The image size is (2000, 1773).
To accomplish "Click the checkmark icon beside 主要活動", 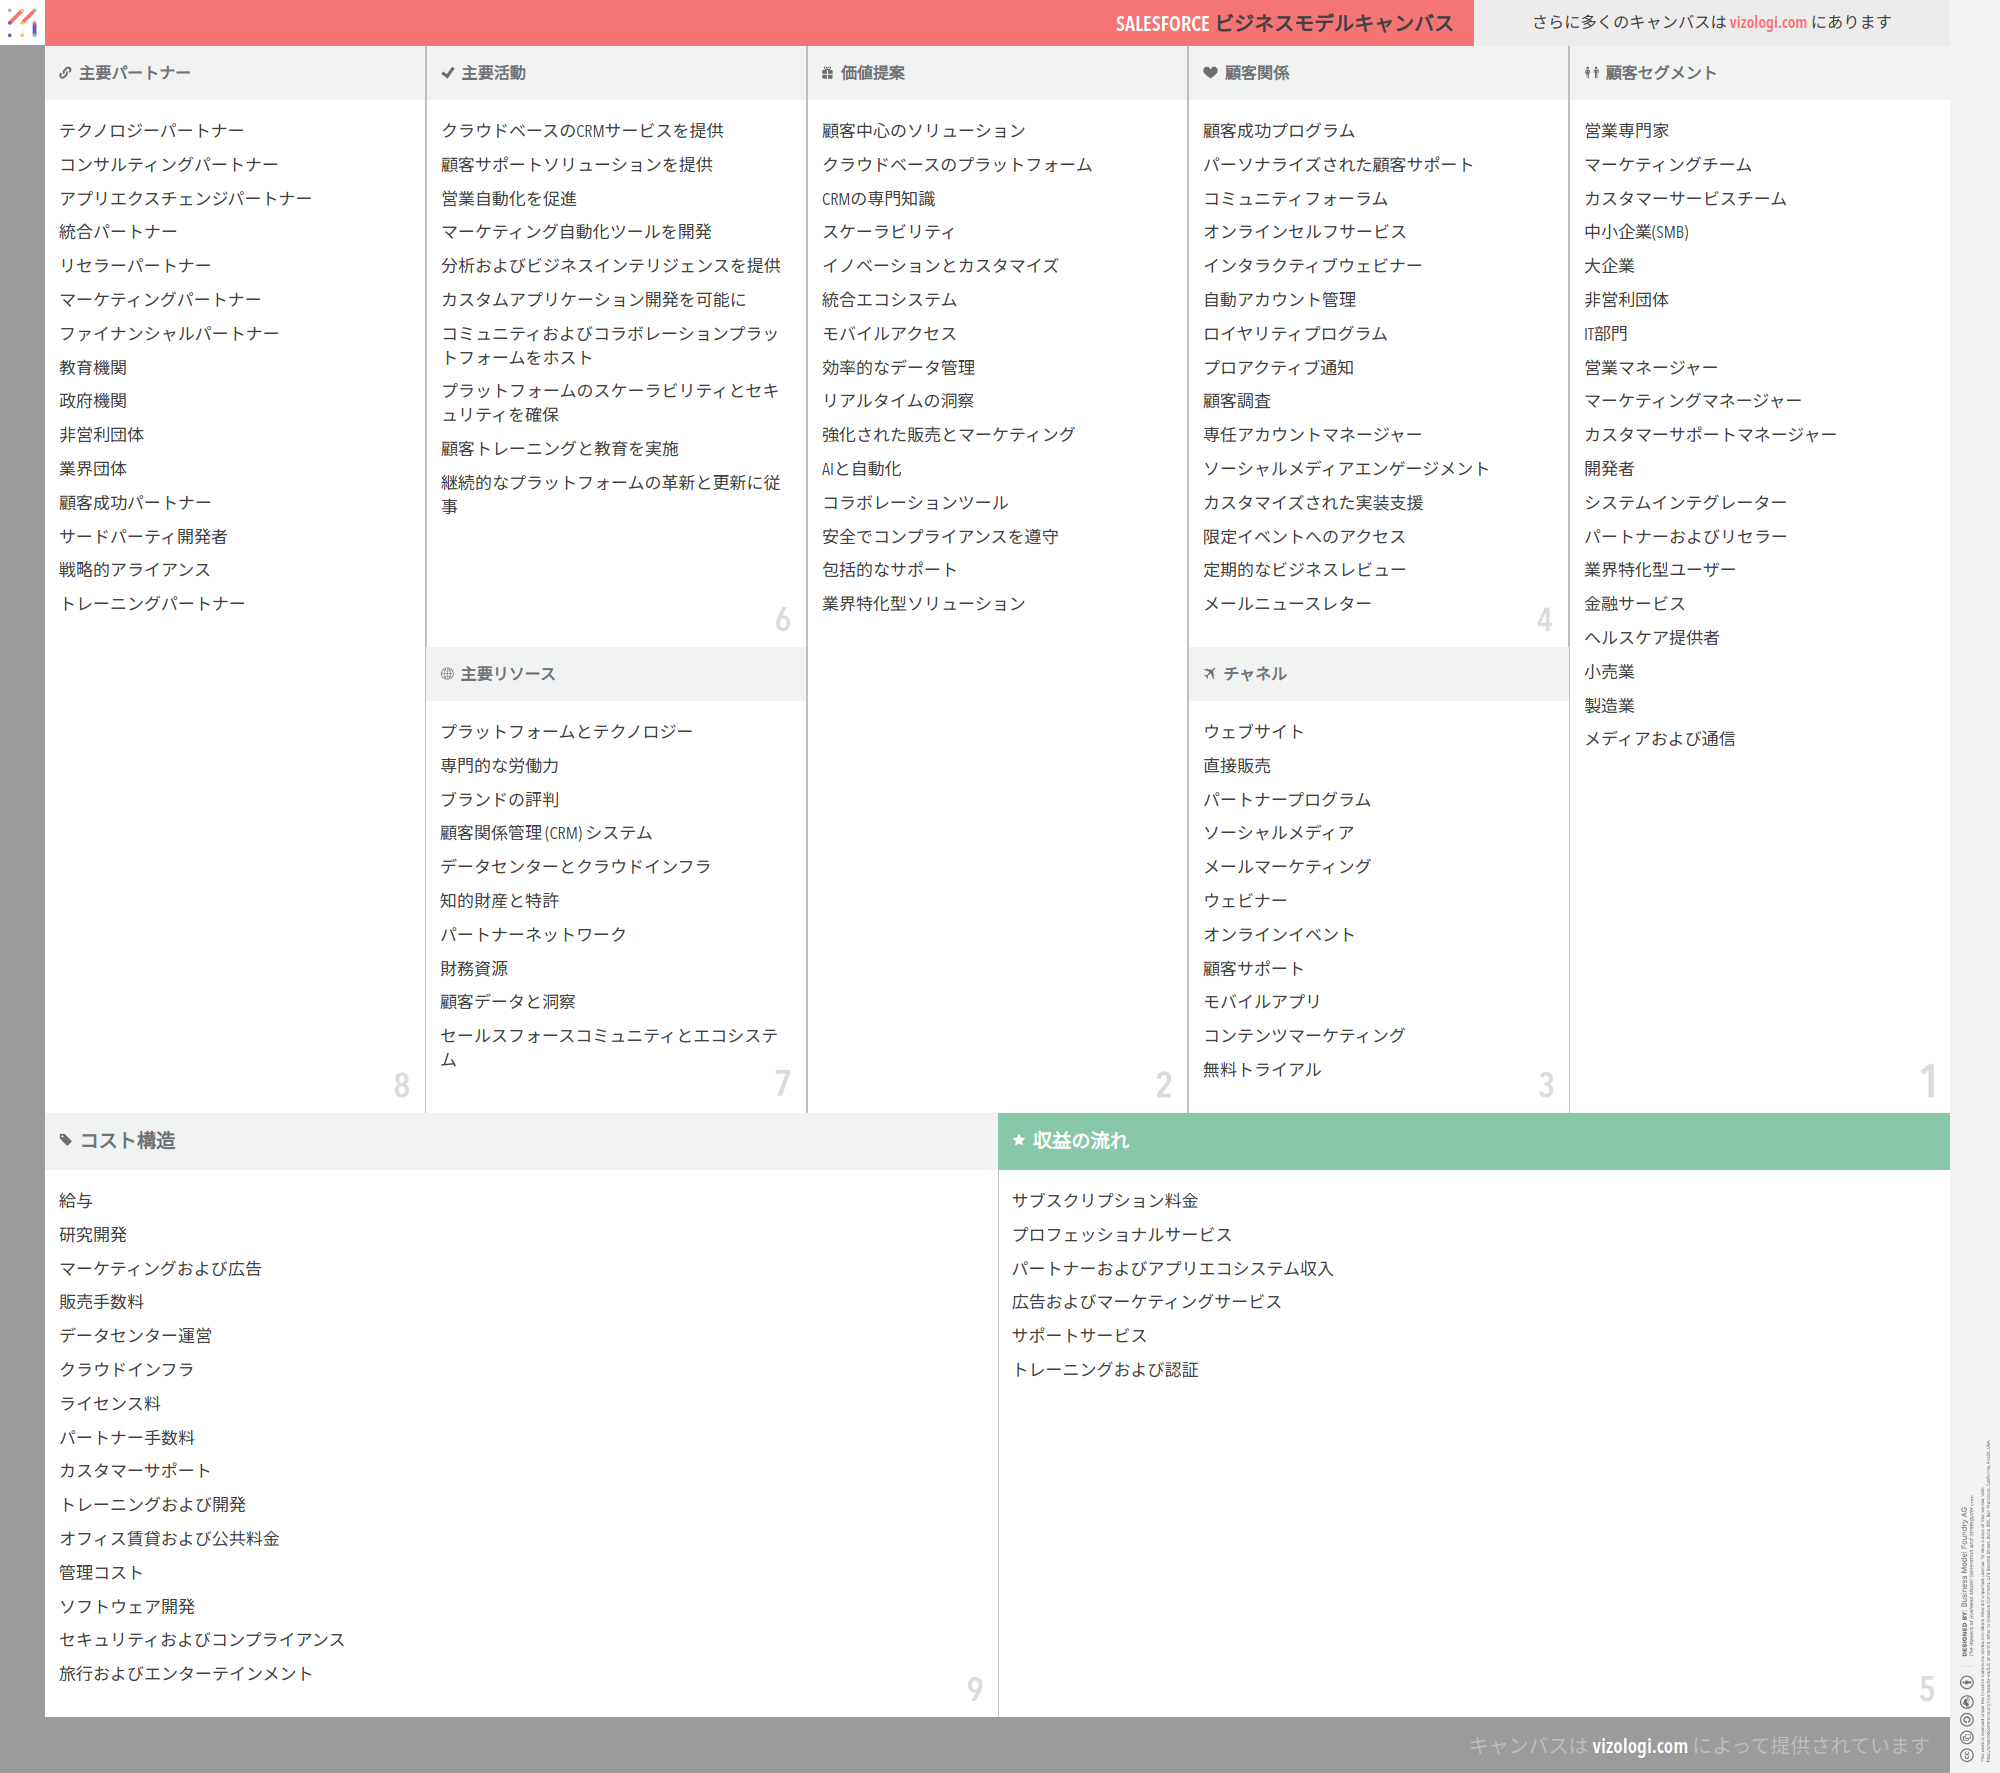I will tap(448, 73).
